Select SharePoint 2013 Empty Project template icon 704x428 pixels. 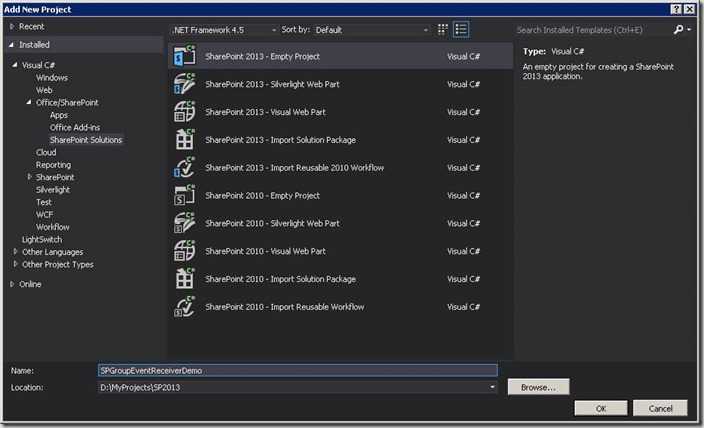[x=185, y=56]
